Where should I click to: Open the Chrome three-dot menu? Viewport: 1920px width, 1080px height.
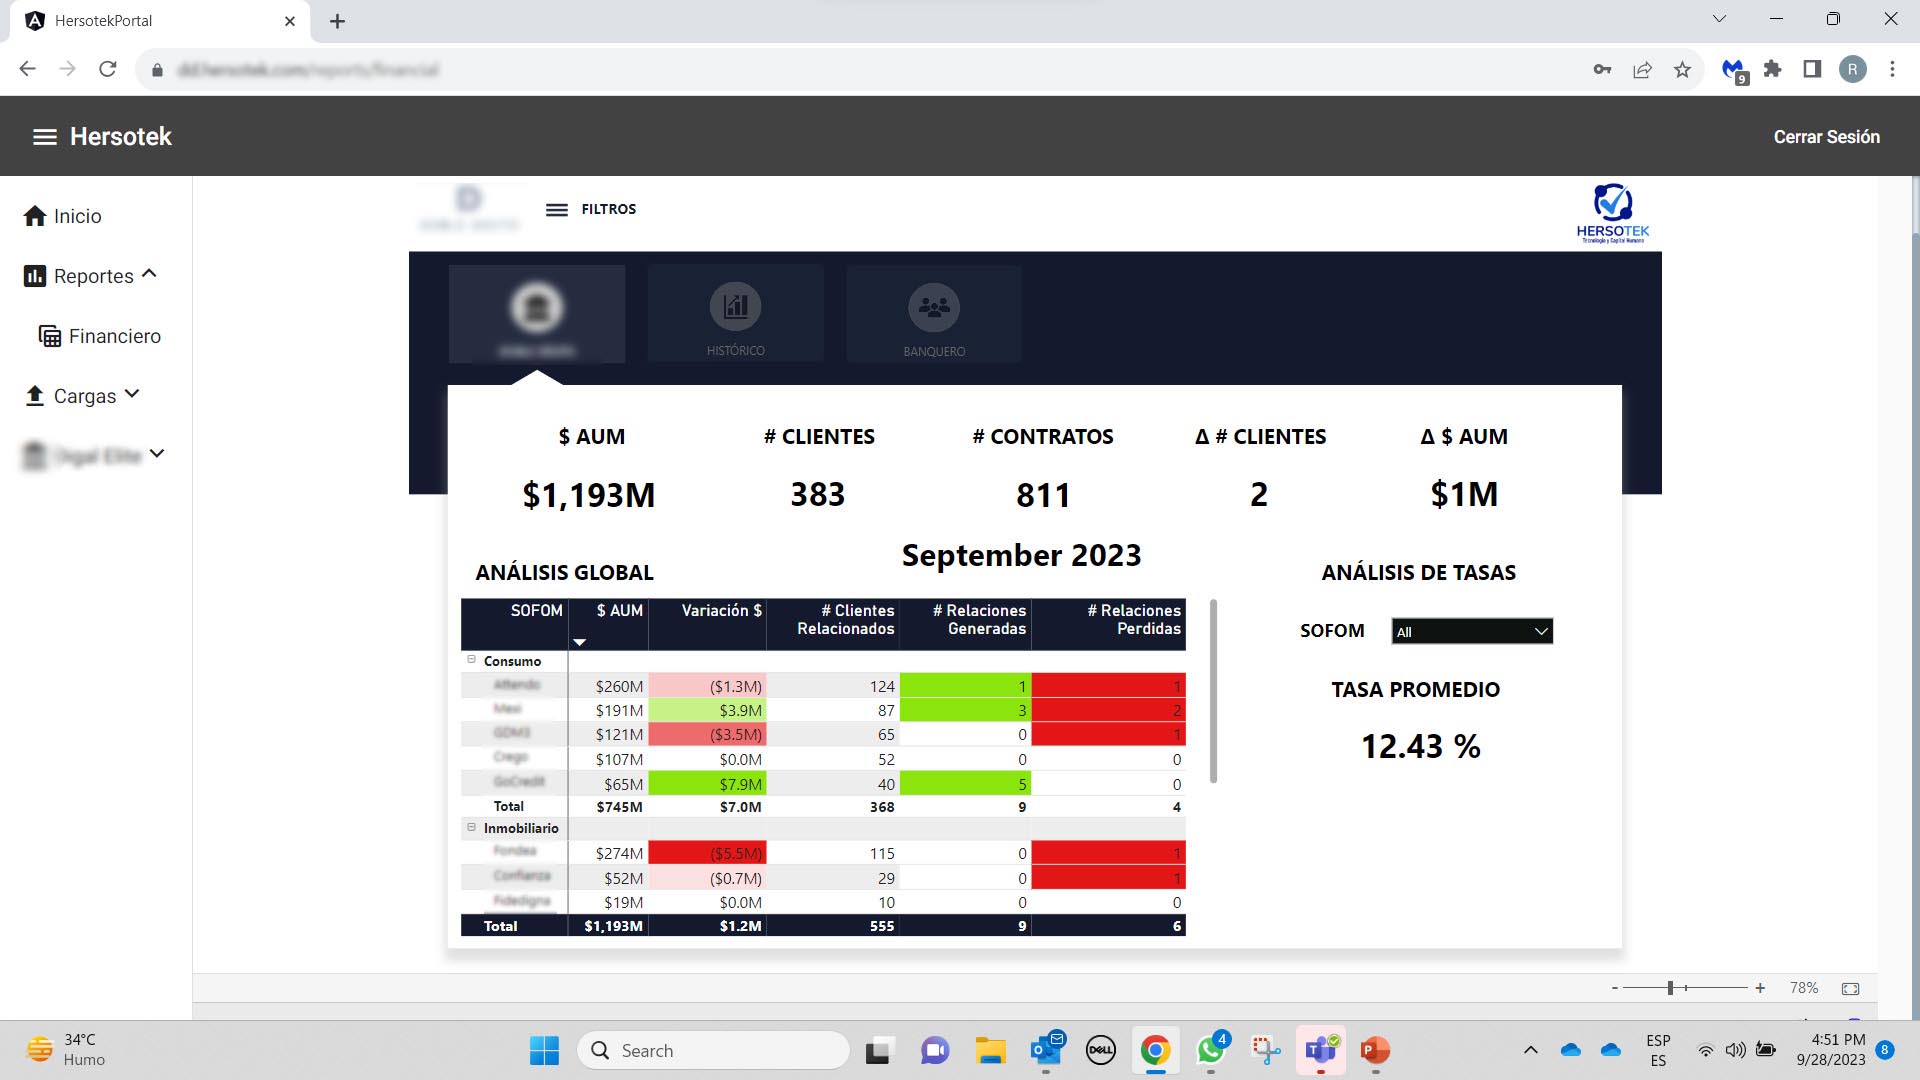pos(1892,69)
